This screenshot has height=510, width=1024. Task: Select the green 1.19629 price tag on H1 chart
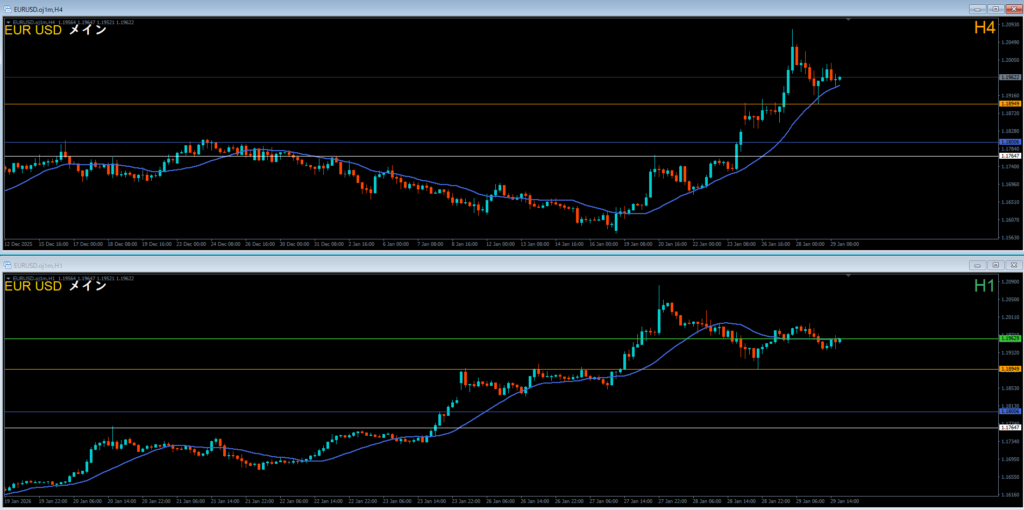[1010, 339]
